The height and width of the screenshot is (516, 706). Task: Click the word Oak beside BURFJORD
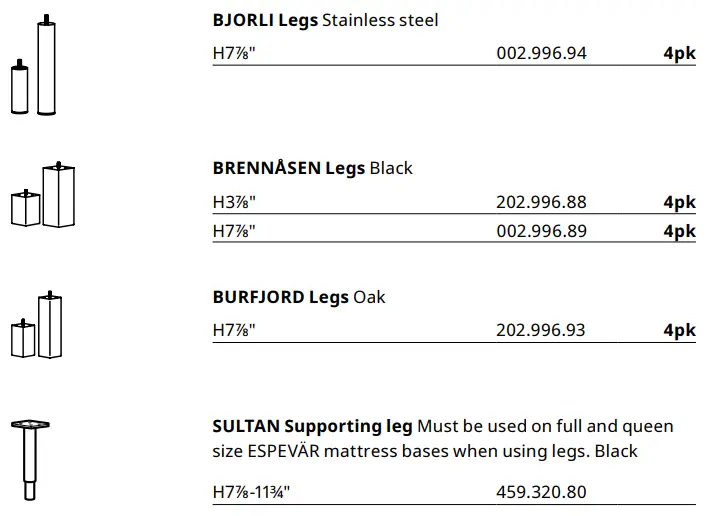pos(369,297)
